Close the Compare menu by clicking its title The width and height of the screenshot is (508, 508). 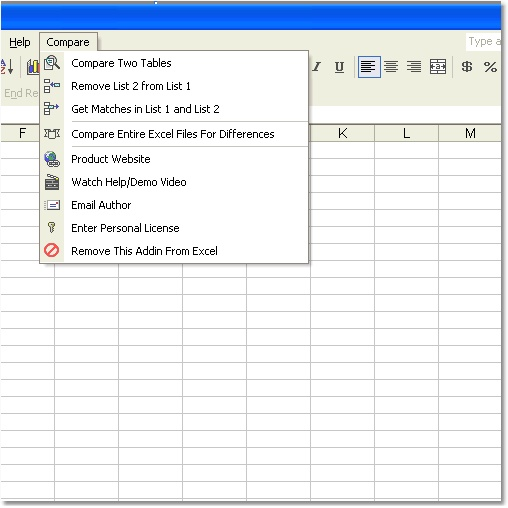point(68,42)
